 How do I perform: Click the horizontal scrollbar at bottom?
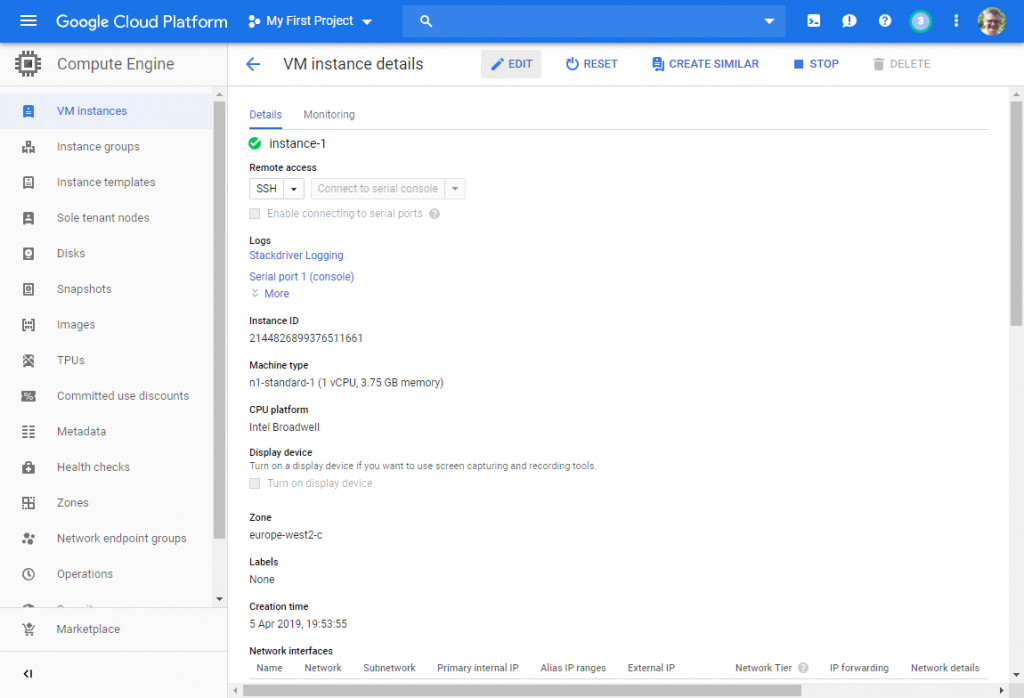point(522,691)
